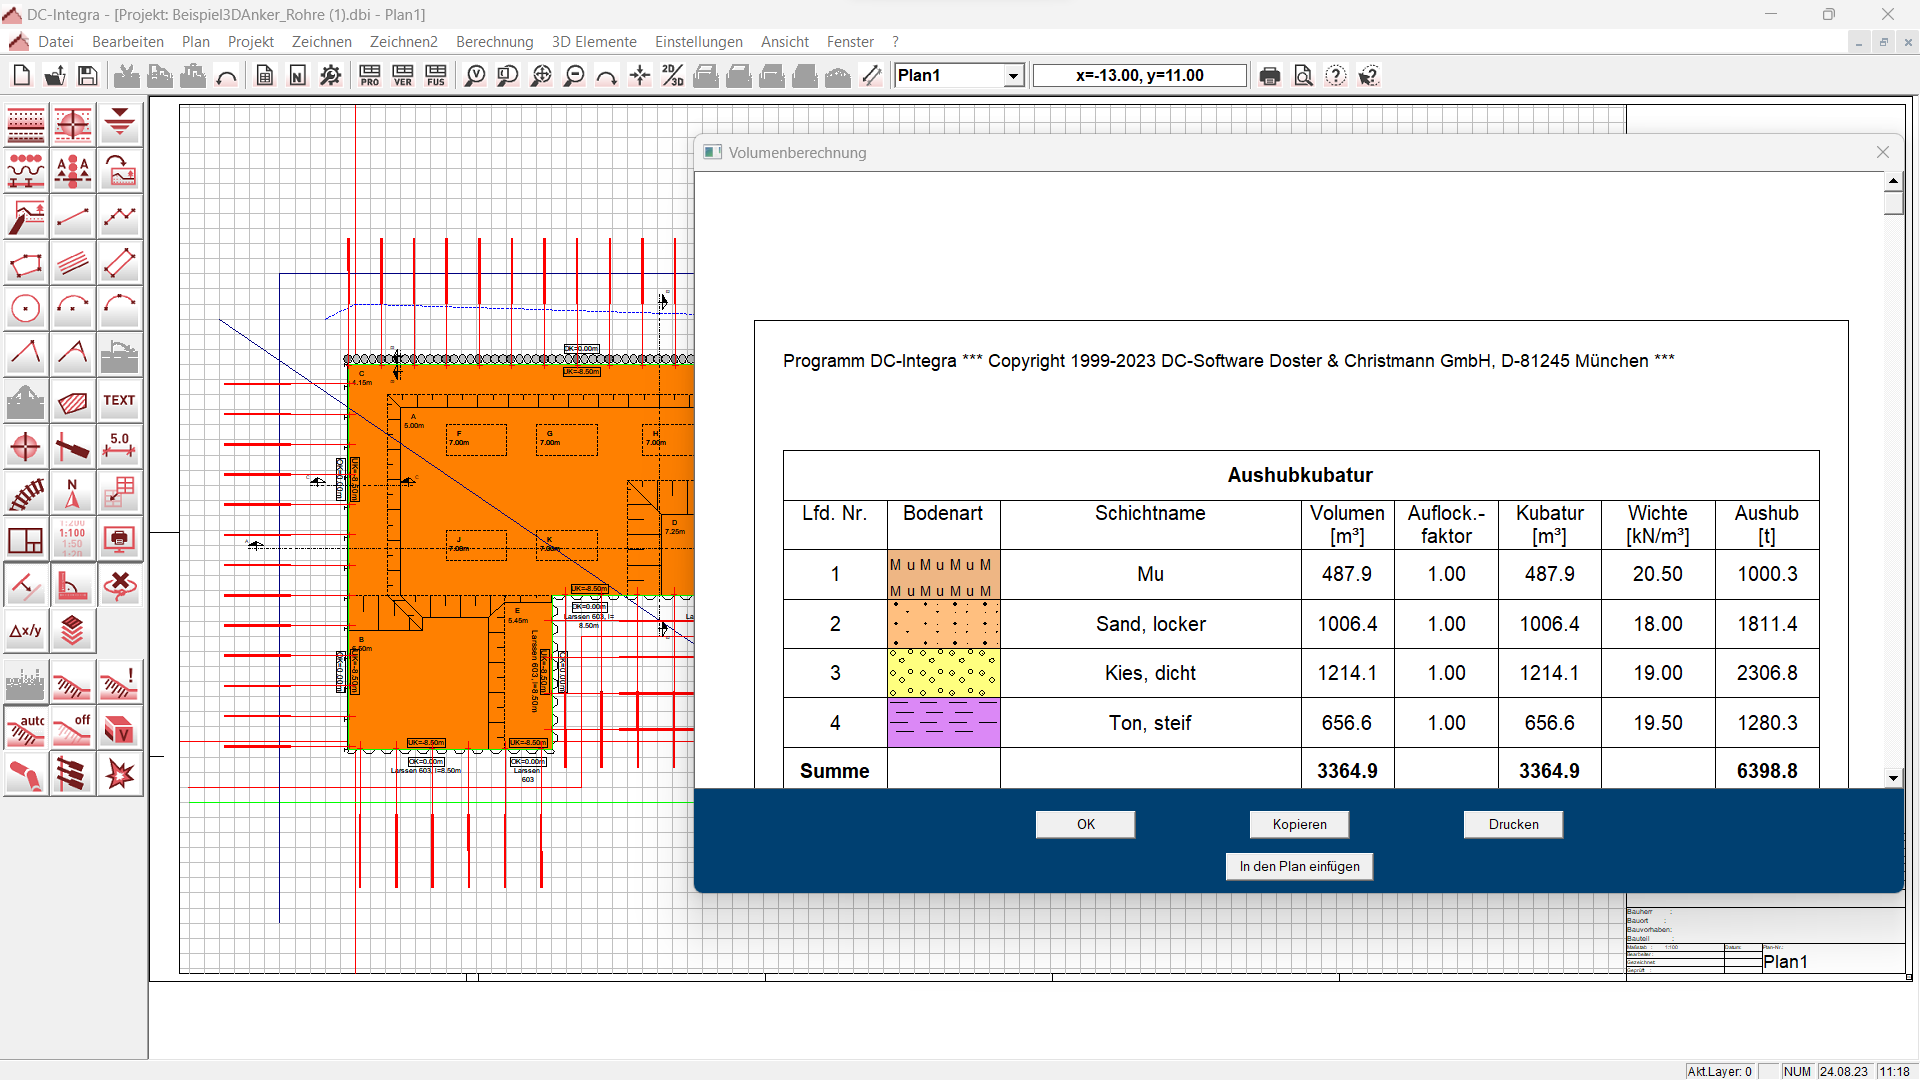Click the save diskette icon
Screen dimensions: 1920x1080
88,76
